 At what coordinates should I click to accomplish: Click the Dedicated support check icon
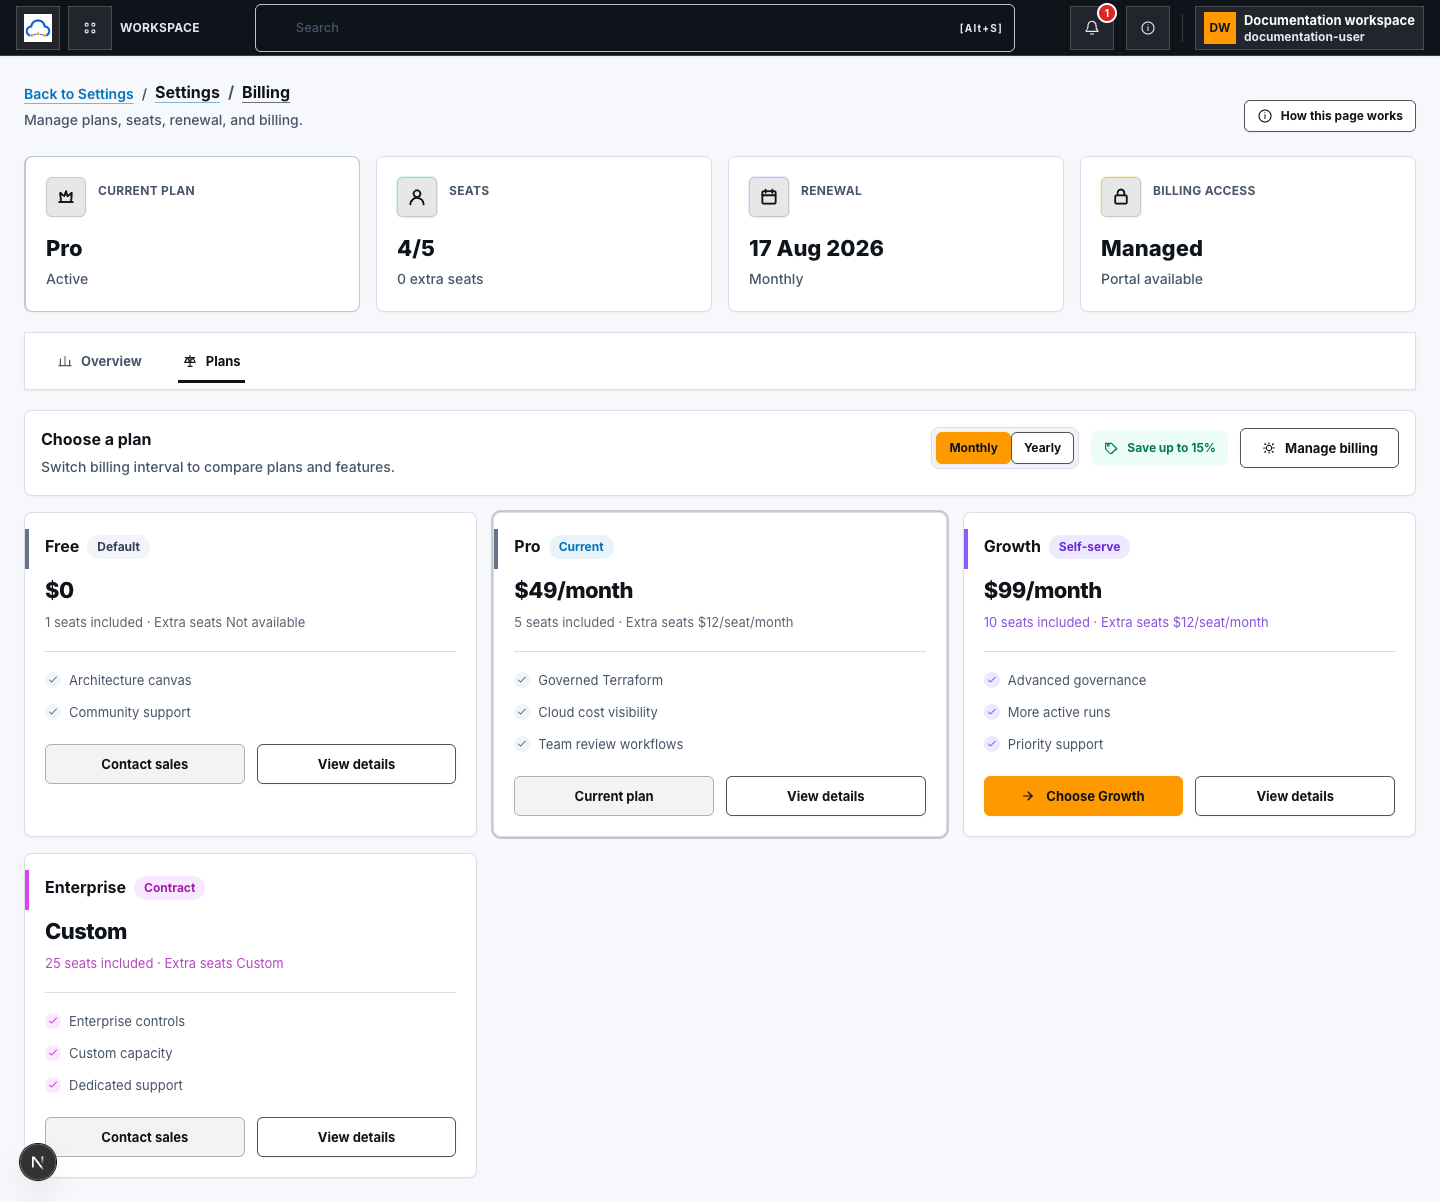point(53,1085)
